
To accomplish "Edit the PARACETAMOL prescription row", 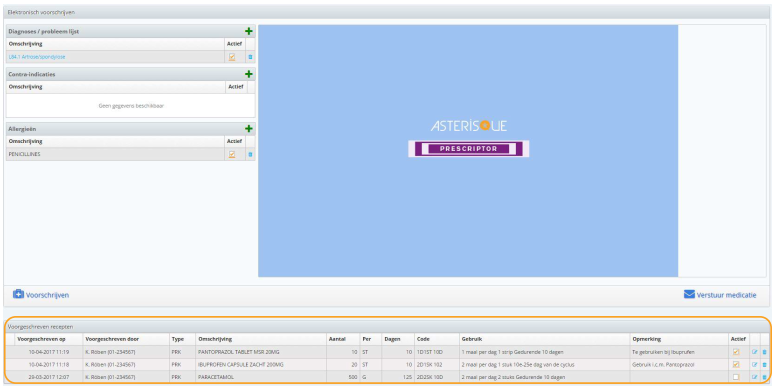I will point(755,377).
